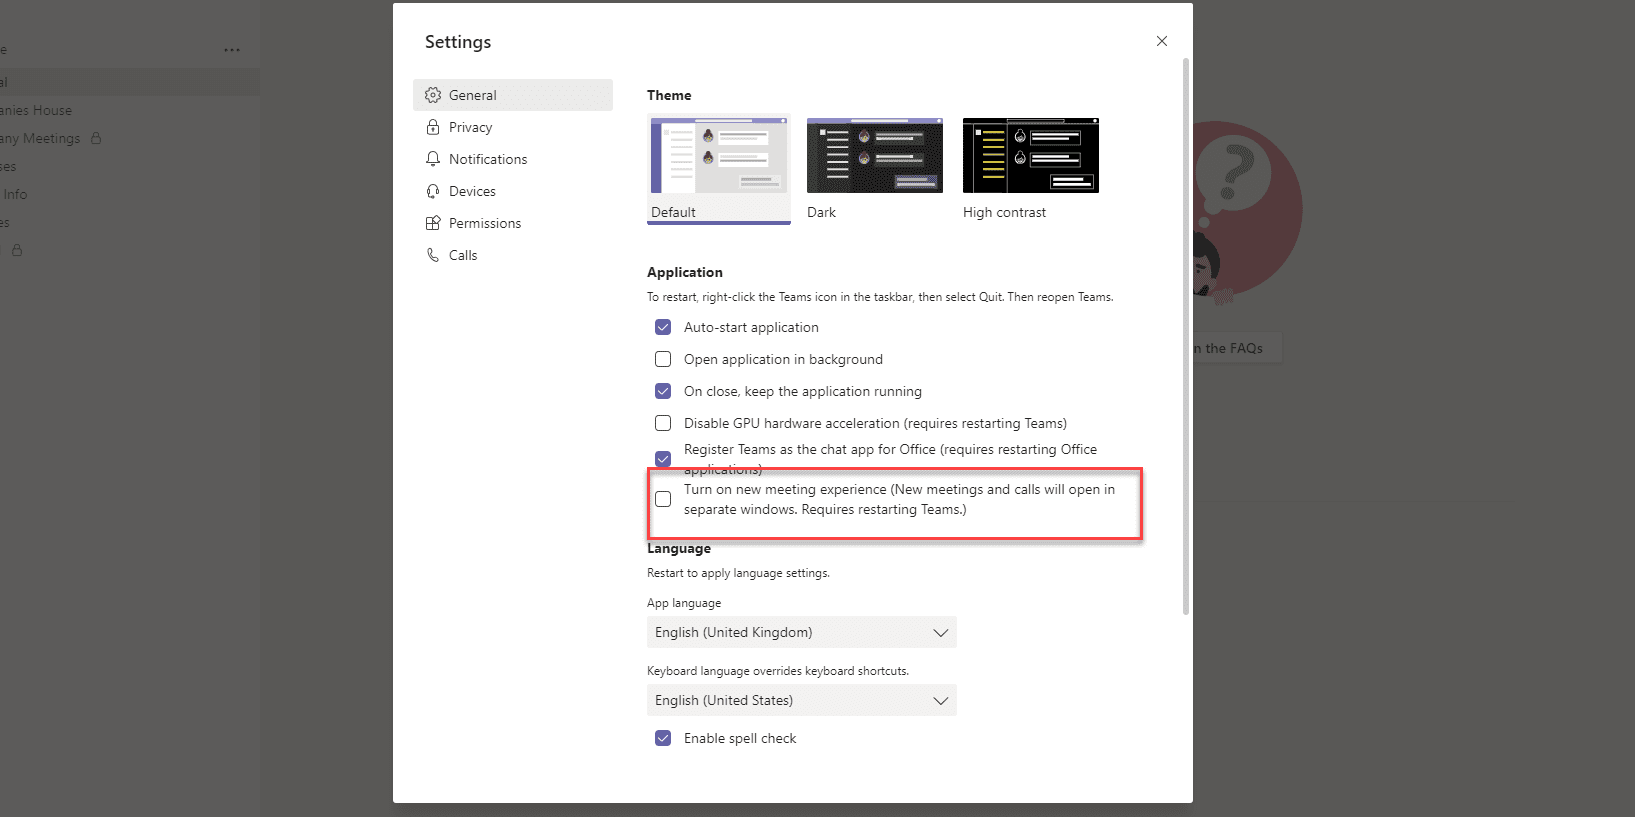Open the Devices settings tab
1635x817 pixels.
(512, 191)
